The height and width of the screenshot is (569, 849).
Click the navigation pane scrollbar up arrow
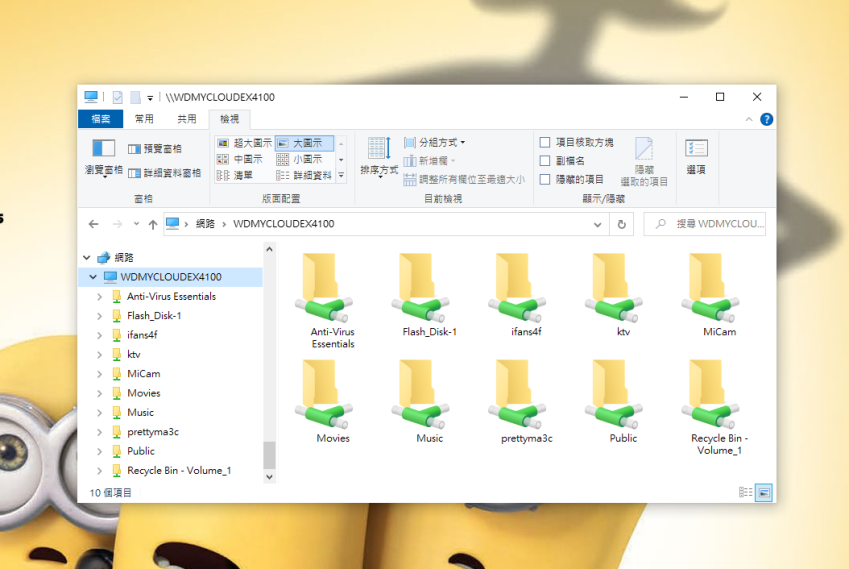click(269, 249)
